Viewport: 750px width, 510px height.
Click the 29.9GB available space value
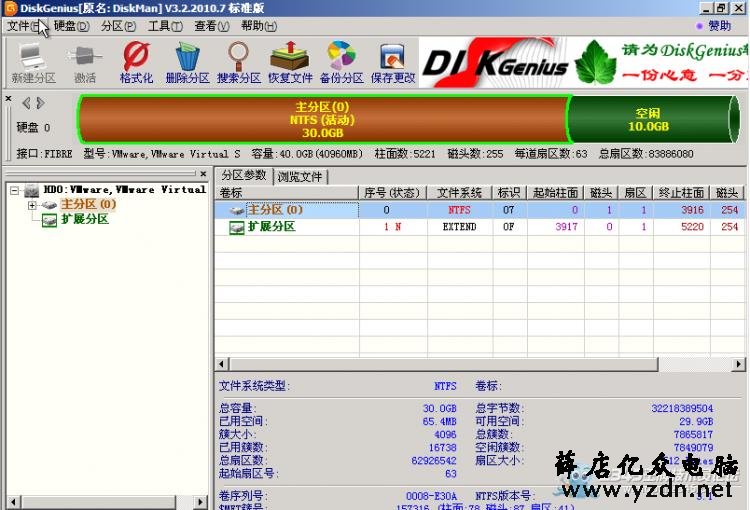(x=696, y=421)
